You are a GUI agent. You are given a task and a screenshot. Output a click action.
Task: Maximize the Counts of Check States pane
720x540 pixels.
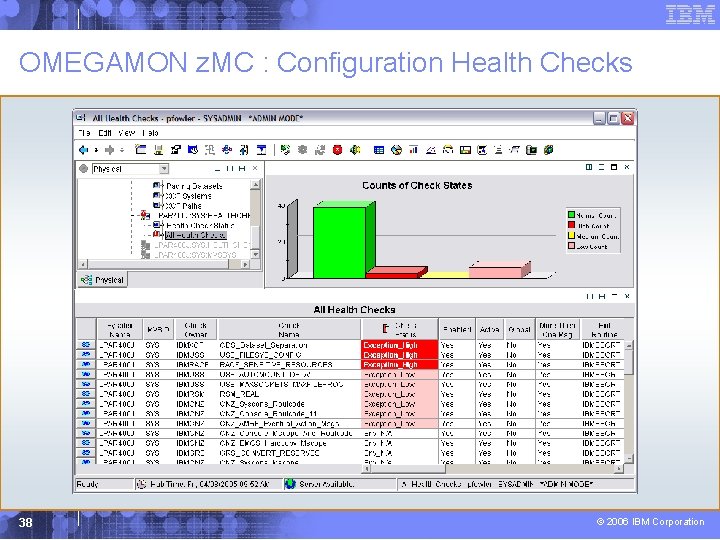(614, 167)
